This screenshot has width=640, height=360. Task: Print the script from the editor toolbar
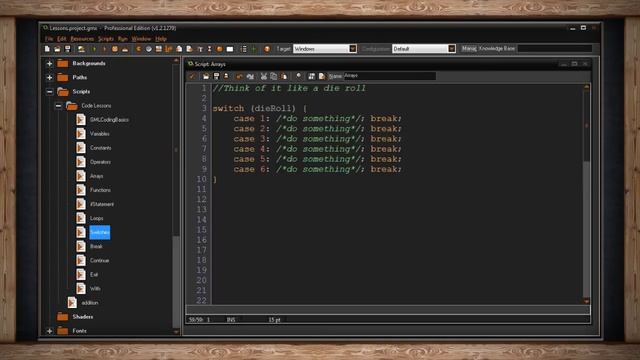tap(226, 76)
